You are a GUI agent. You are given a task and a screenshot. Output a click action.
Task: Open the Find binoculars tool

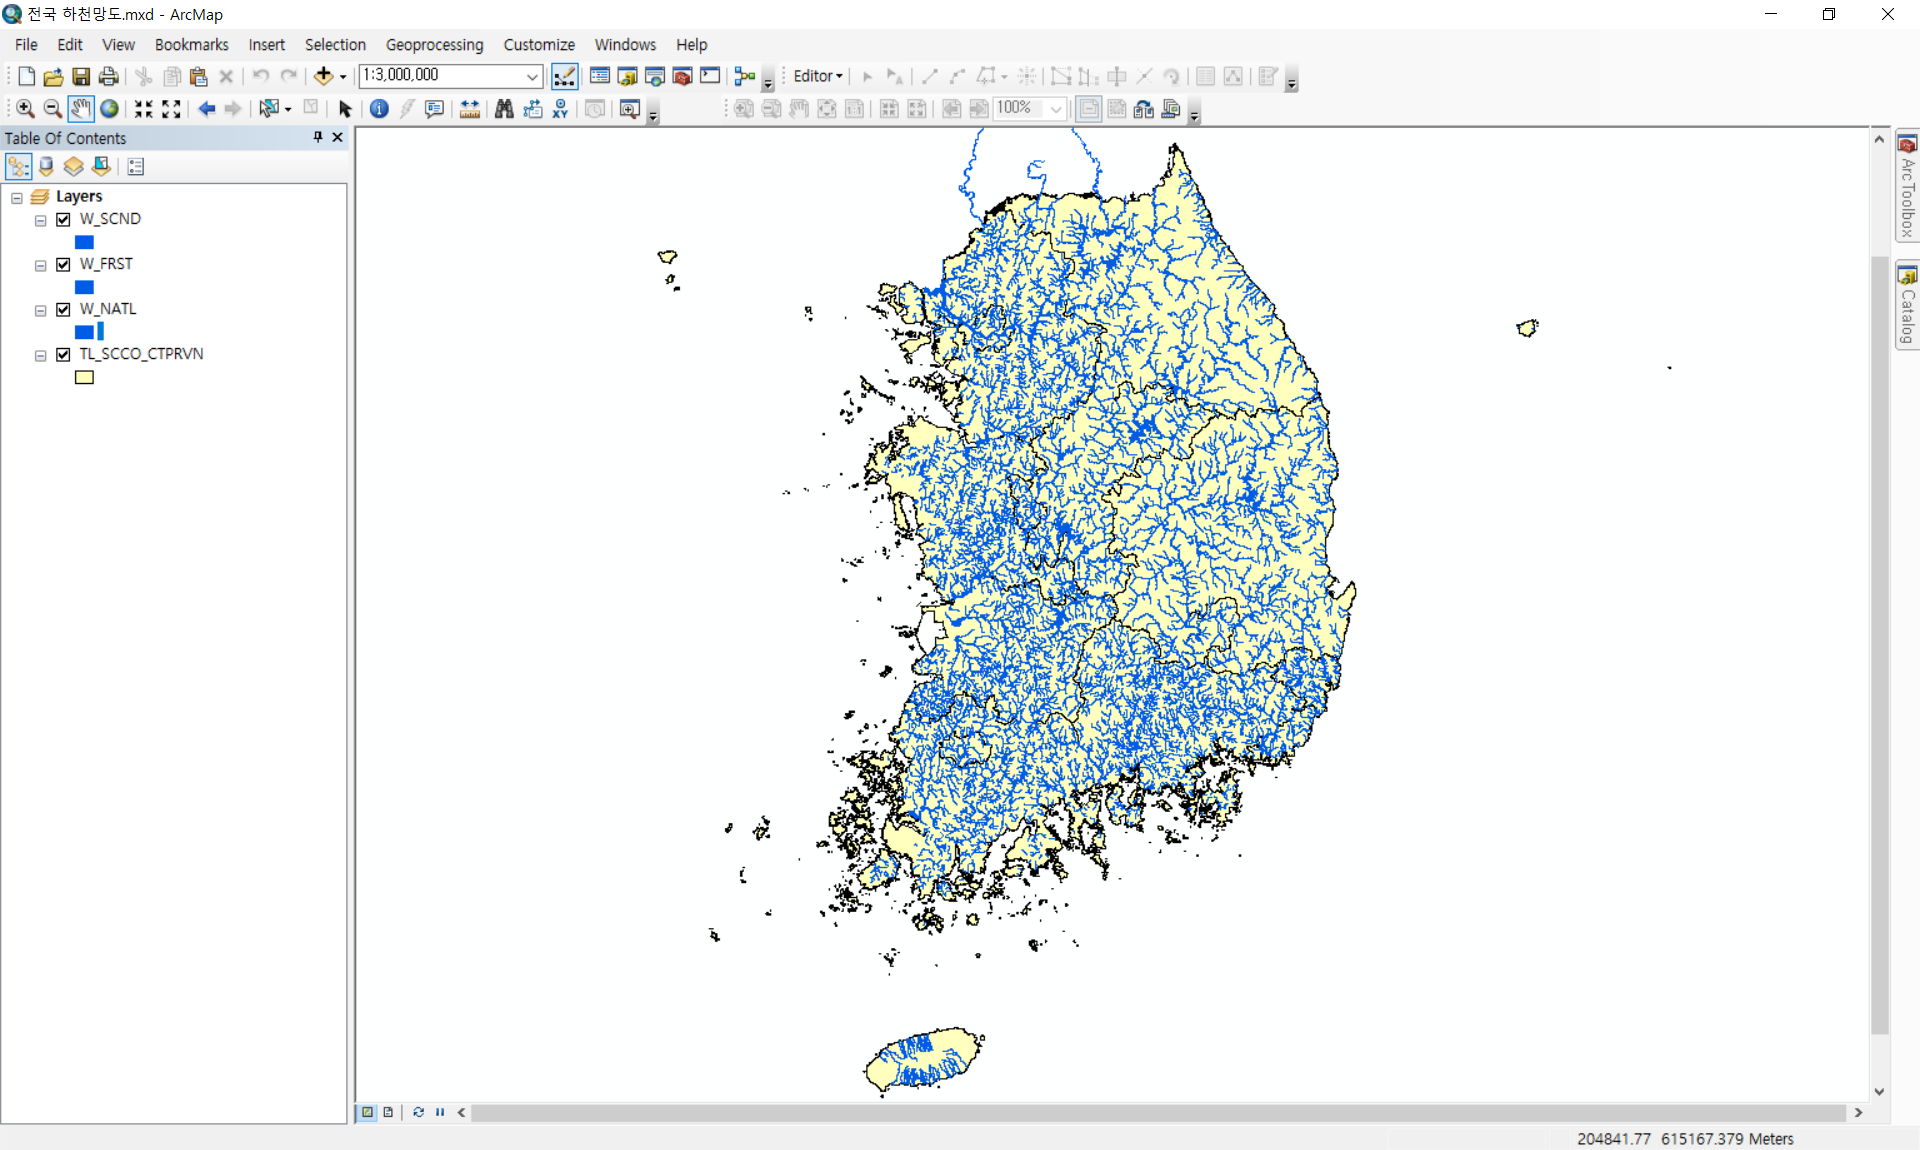pyautogui.click(x=504, y=109)
